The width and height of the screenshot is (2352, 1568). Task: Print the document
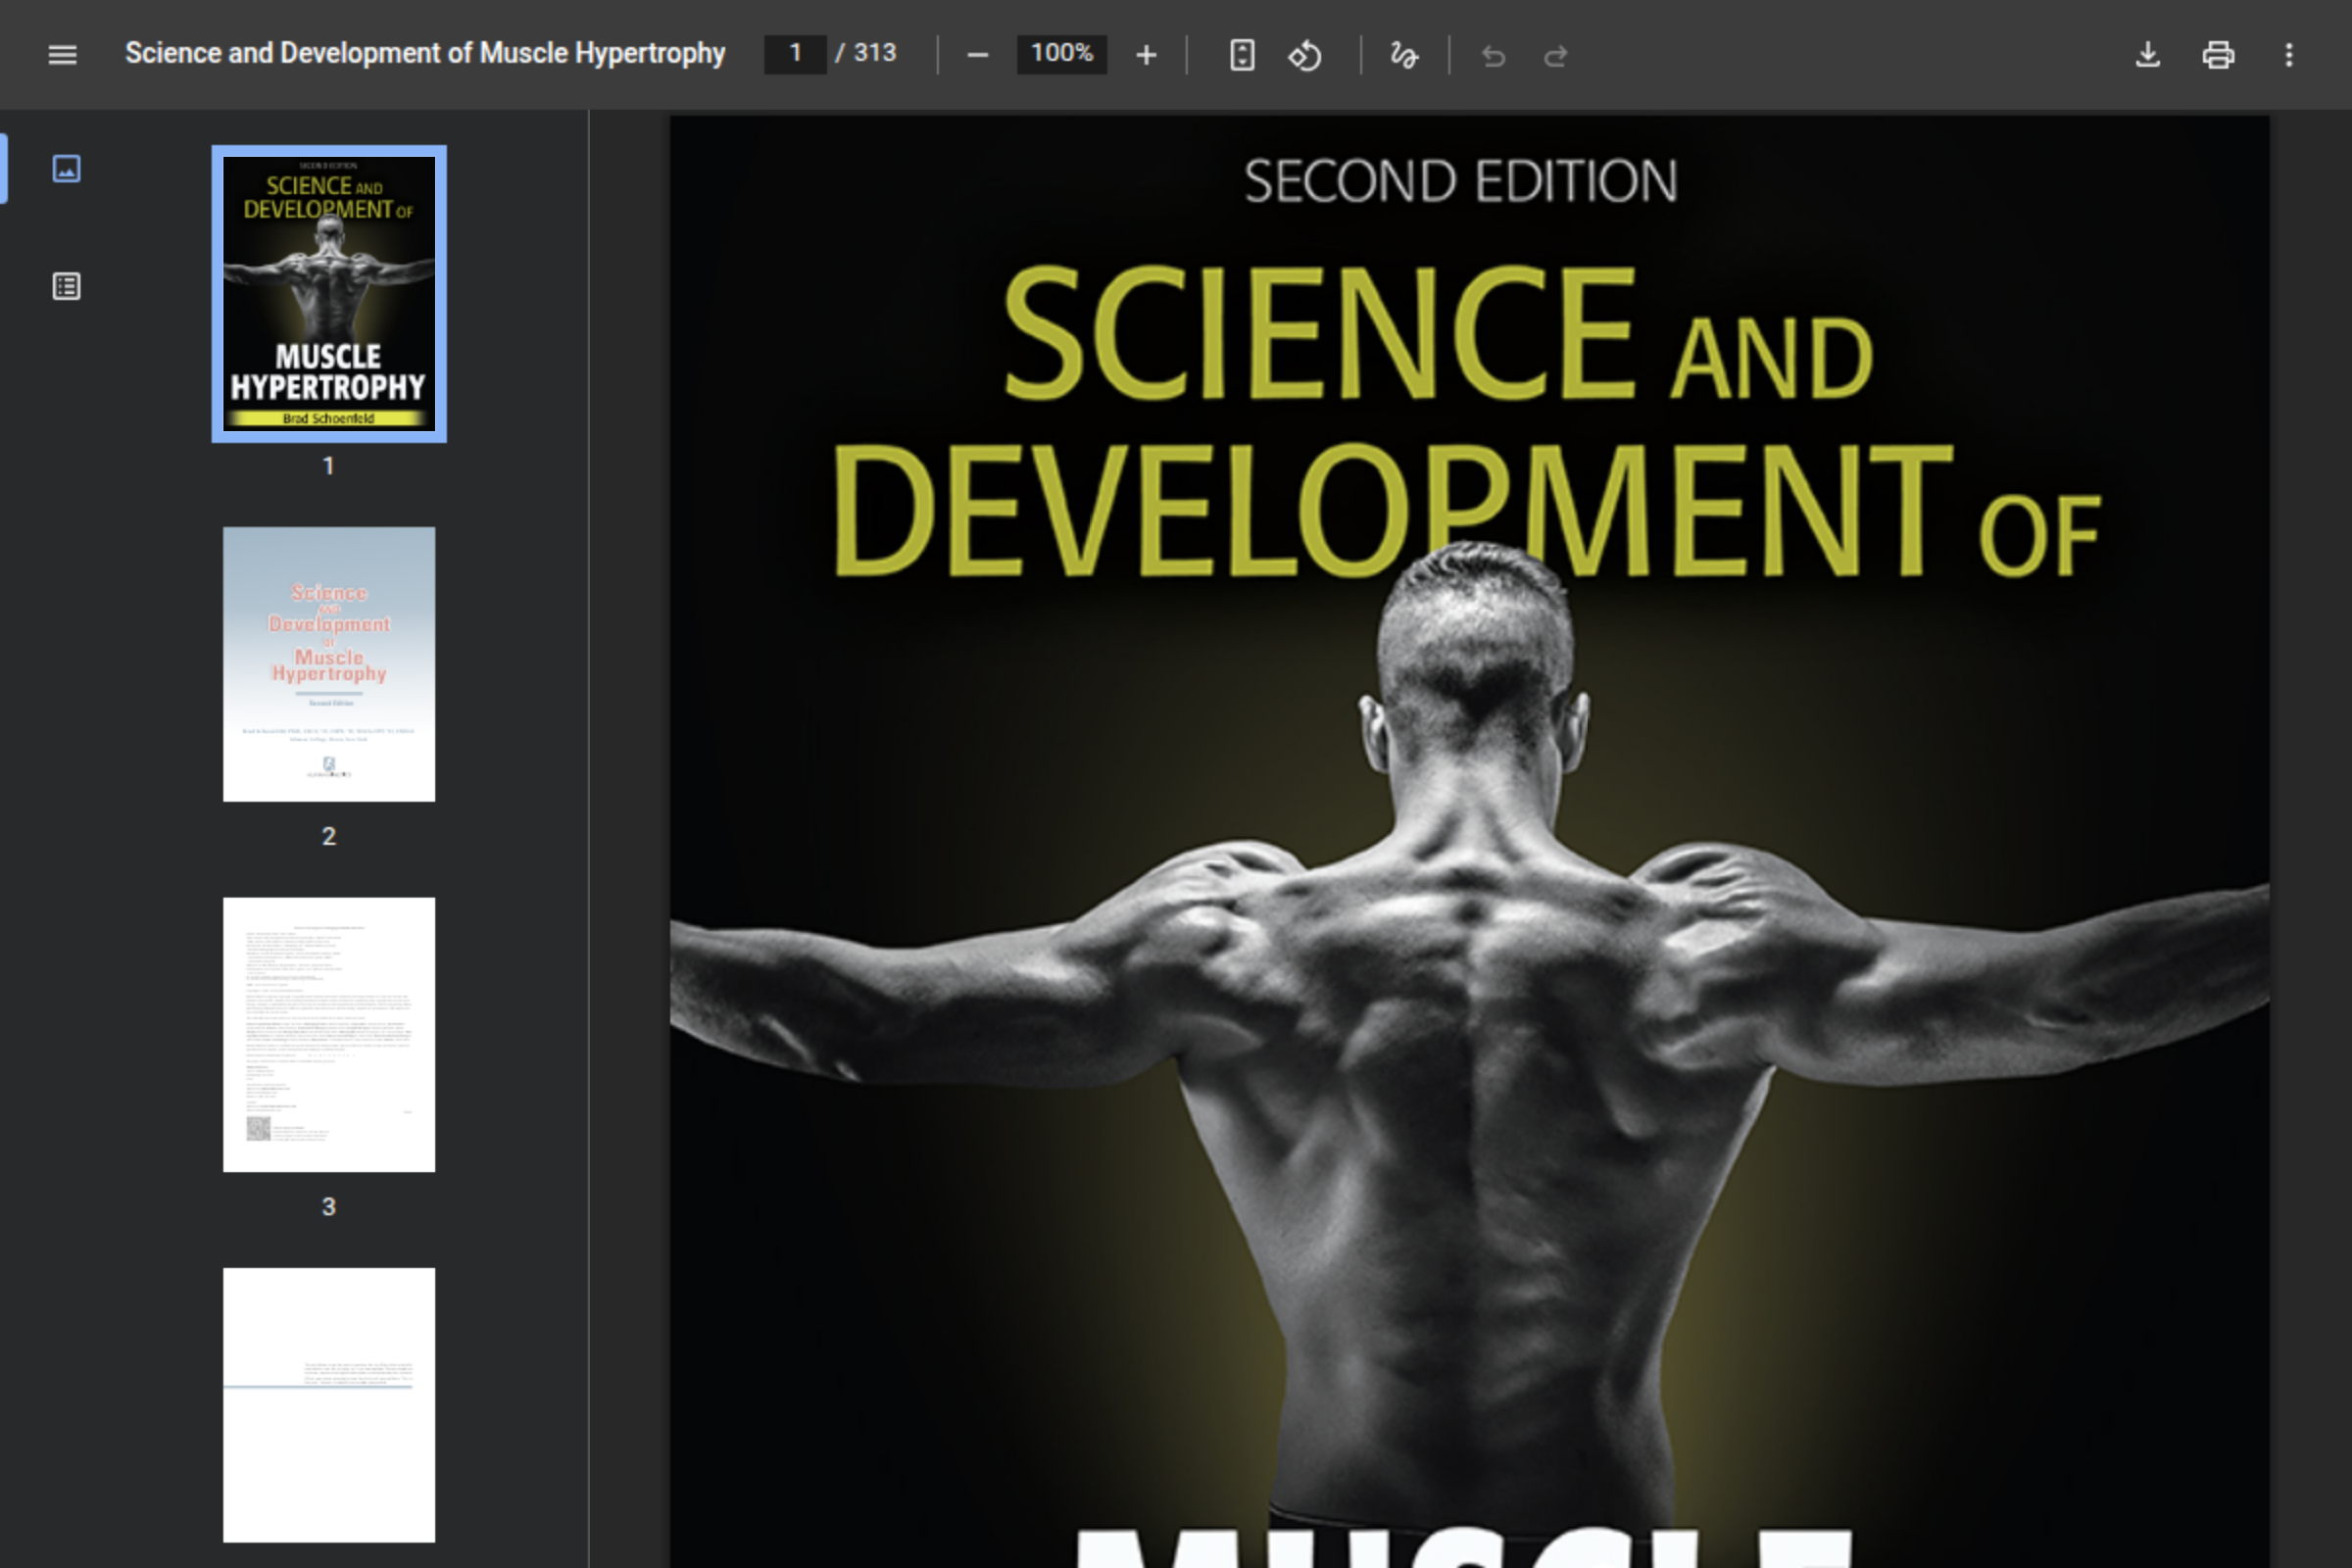(2218, 54)
